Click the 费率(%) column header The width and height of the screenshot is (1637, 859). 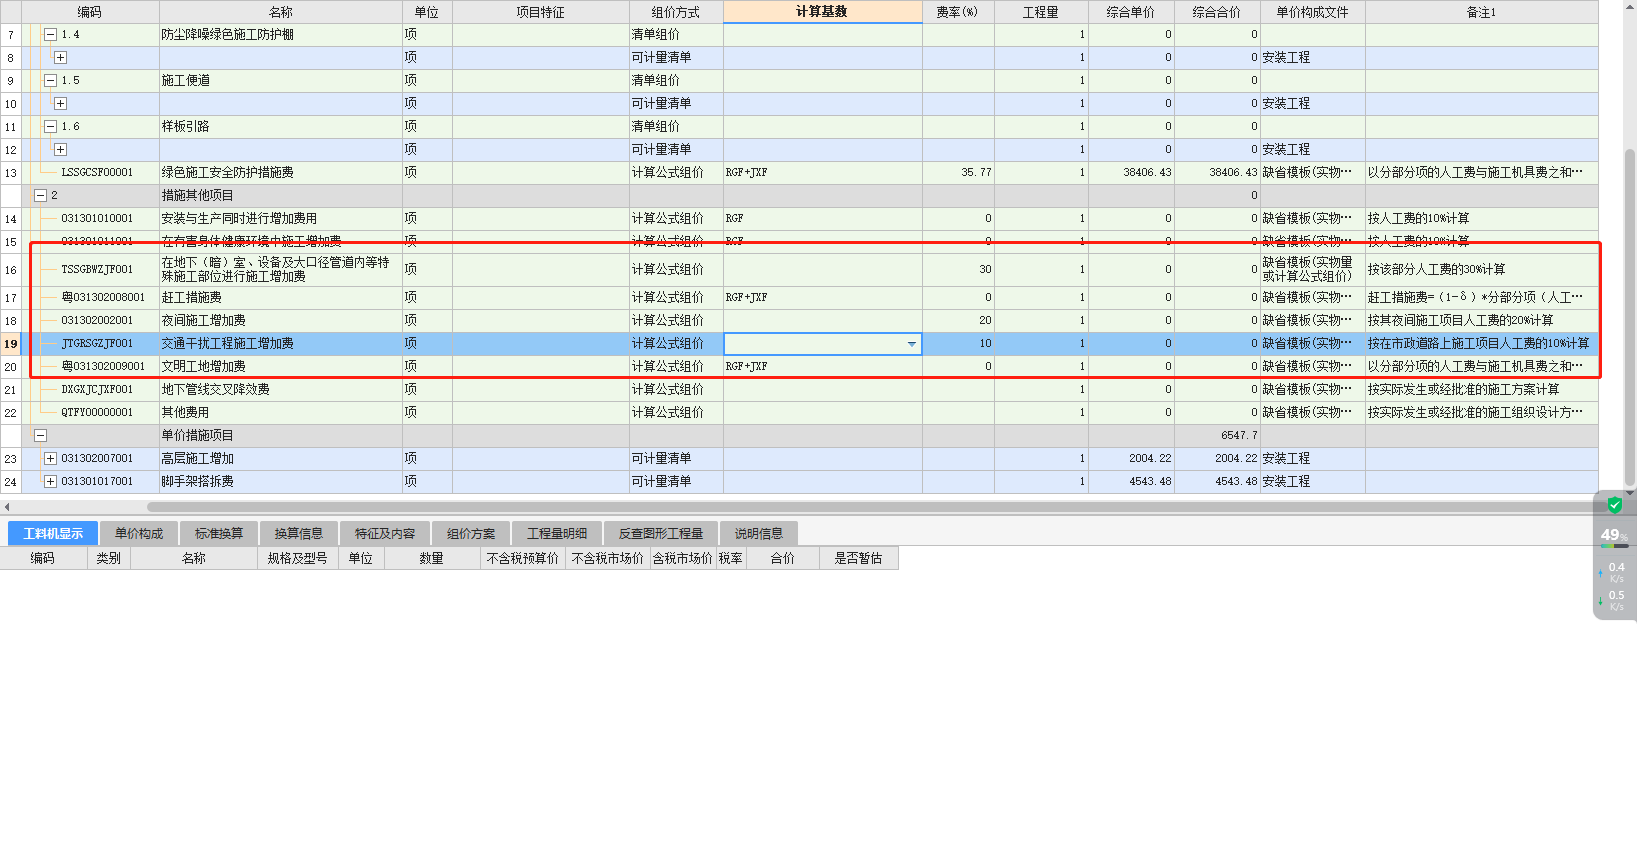click(x=958, y=12)
